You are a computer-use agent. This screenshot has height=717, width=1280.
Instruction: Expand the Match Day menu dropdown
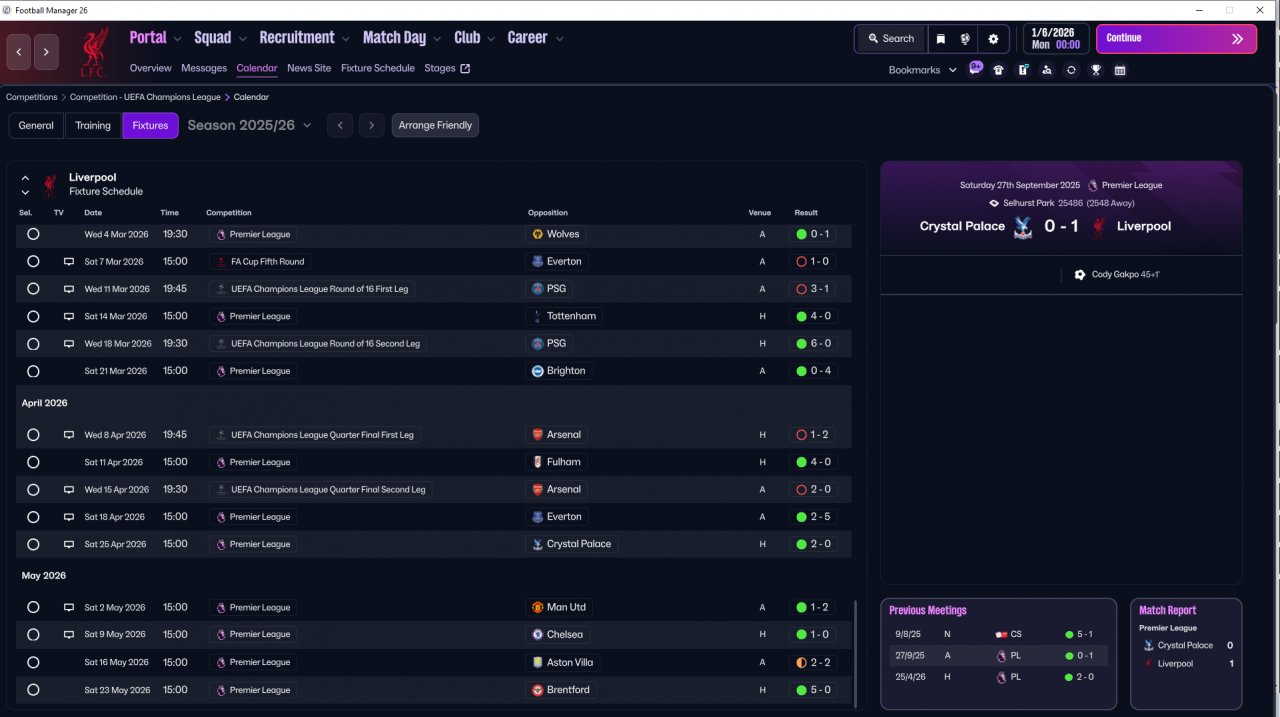[x=436, y=39]
